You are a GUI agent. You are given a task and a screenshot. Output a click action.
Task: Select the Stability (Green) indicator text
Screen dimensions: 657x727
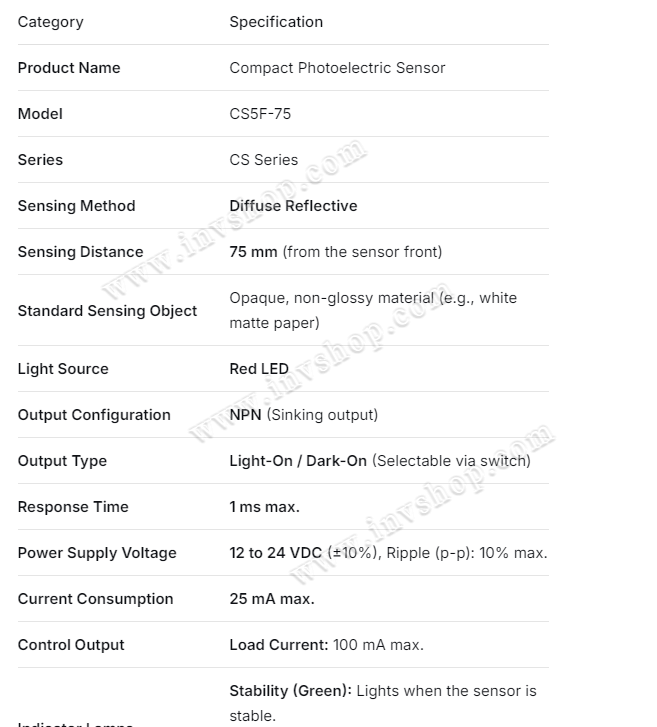pyautogui.click(x=290, y=691)
